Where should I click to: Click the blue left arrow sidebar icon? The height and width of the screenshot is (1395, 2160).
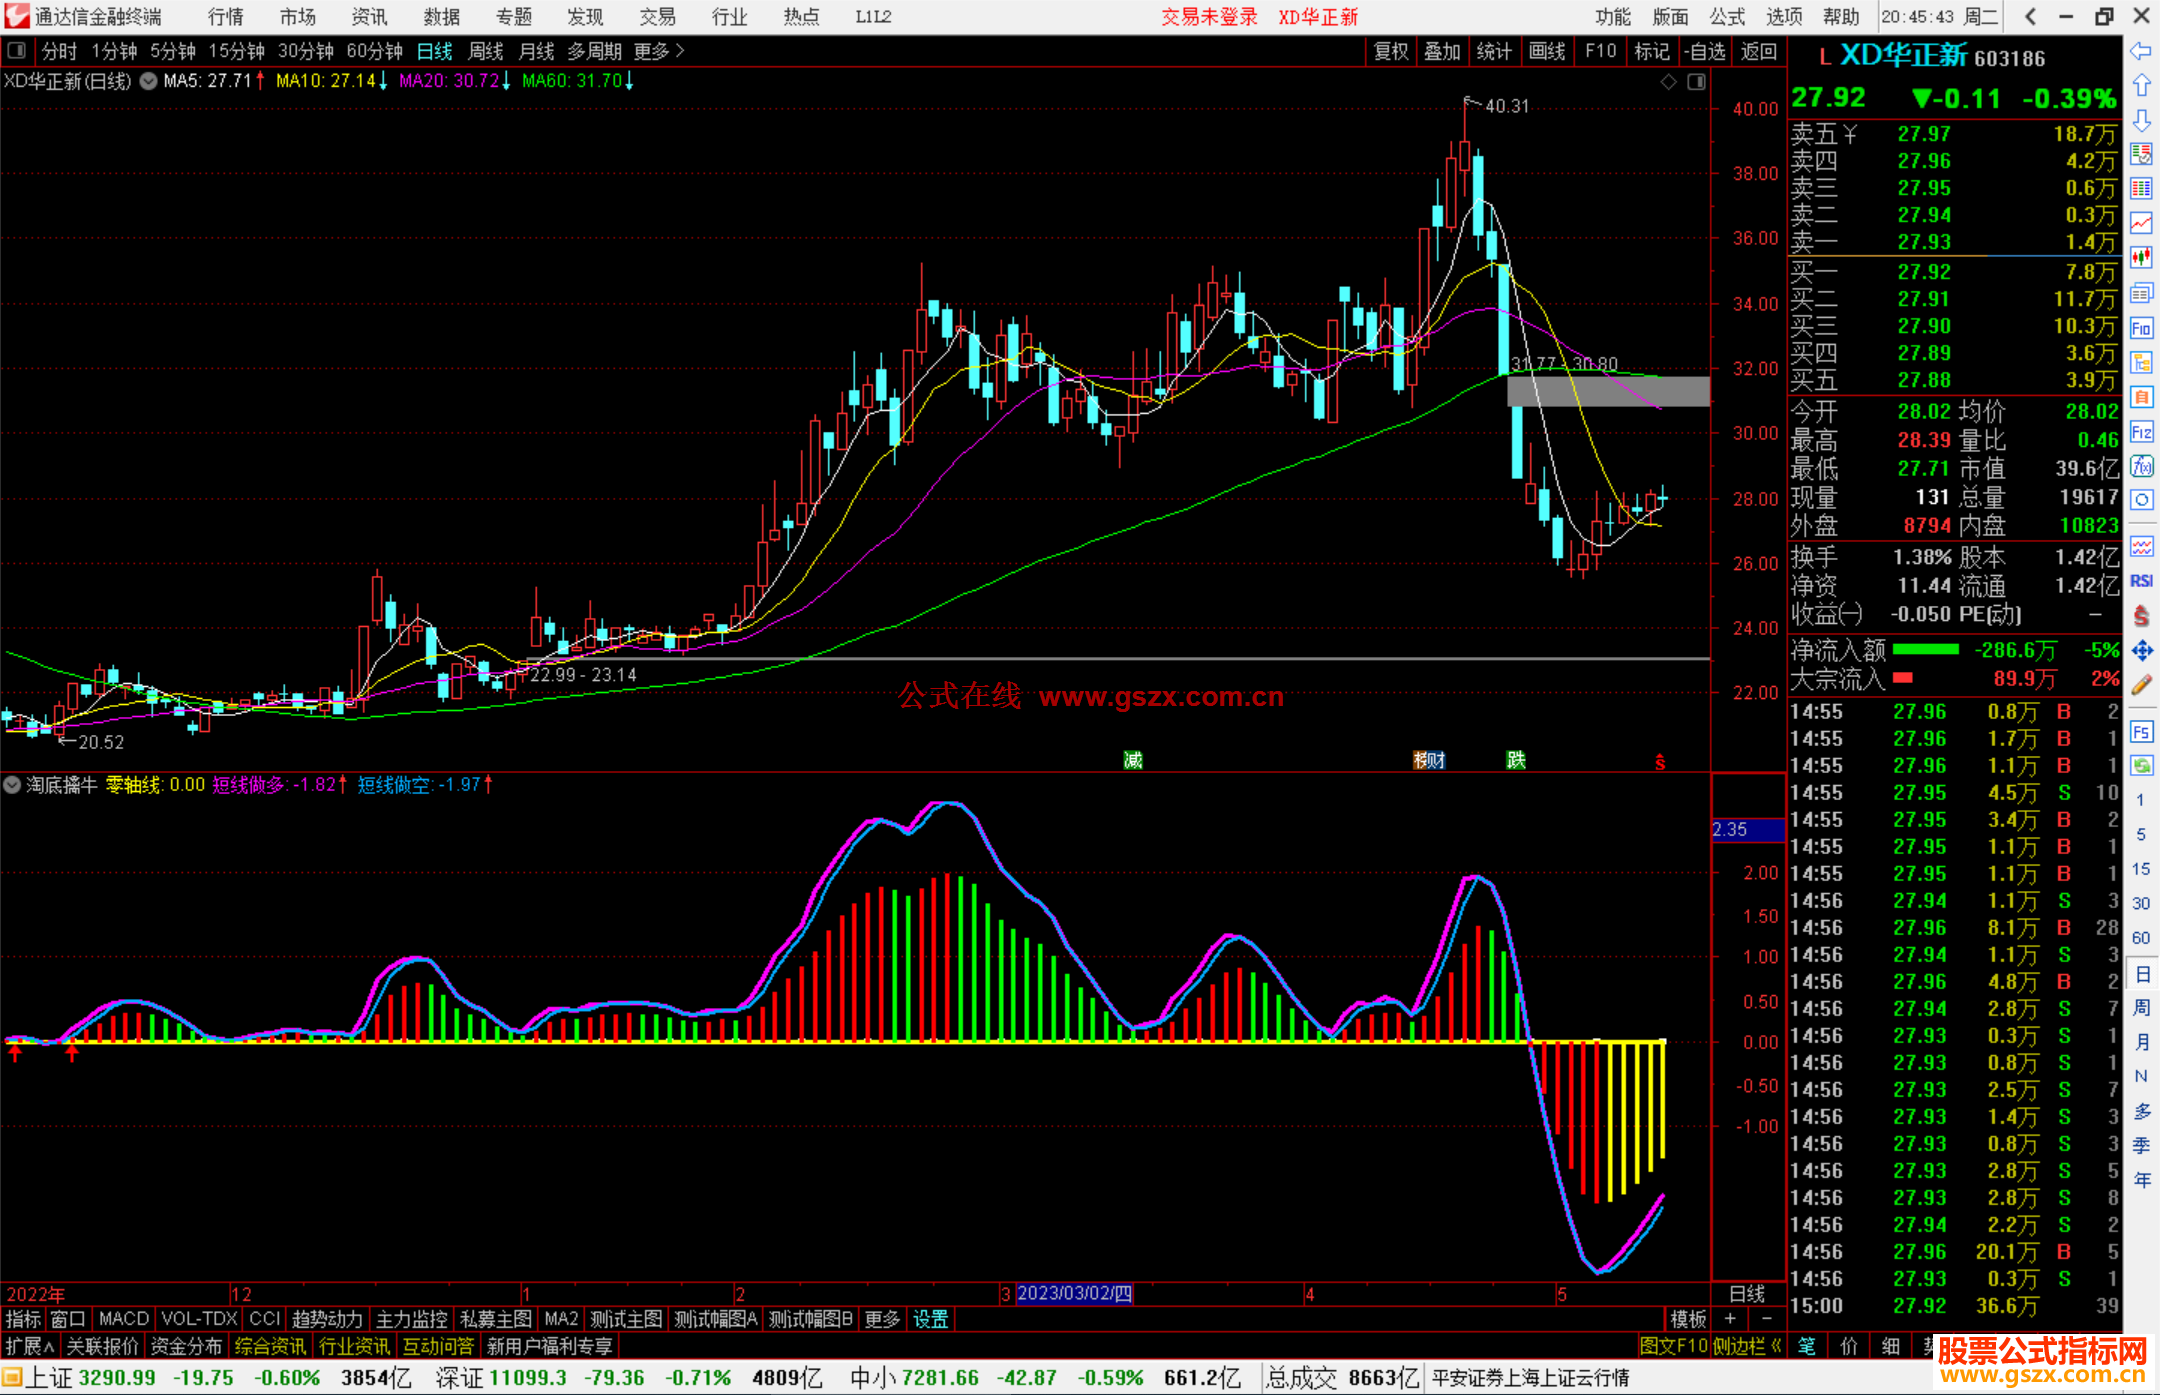2141,50
